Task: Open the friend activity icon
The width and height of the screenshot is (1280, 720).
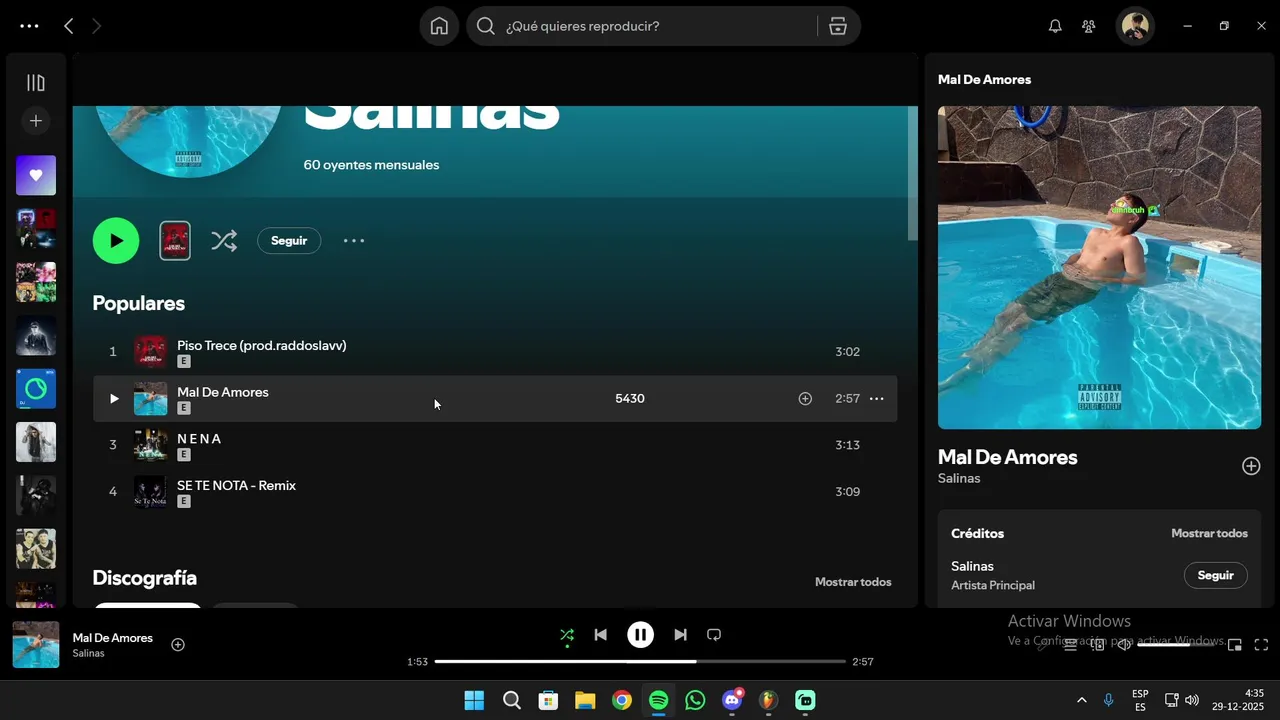Action: (x=1089, y=26)
